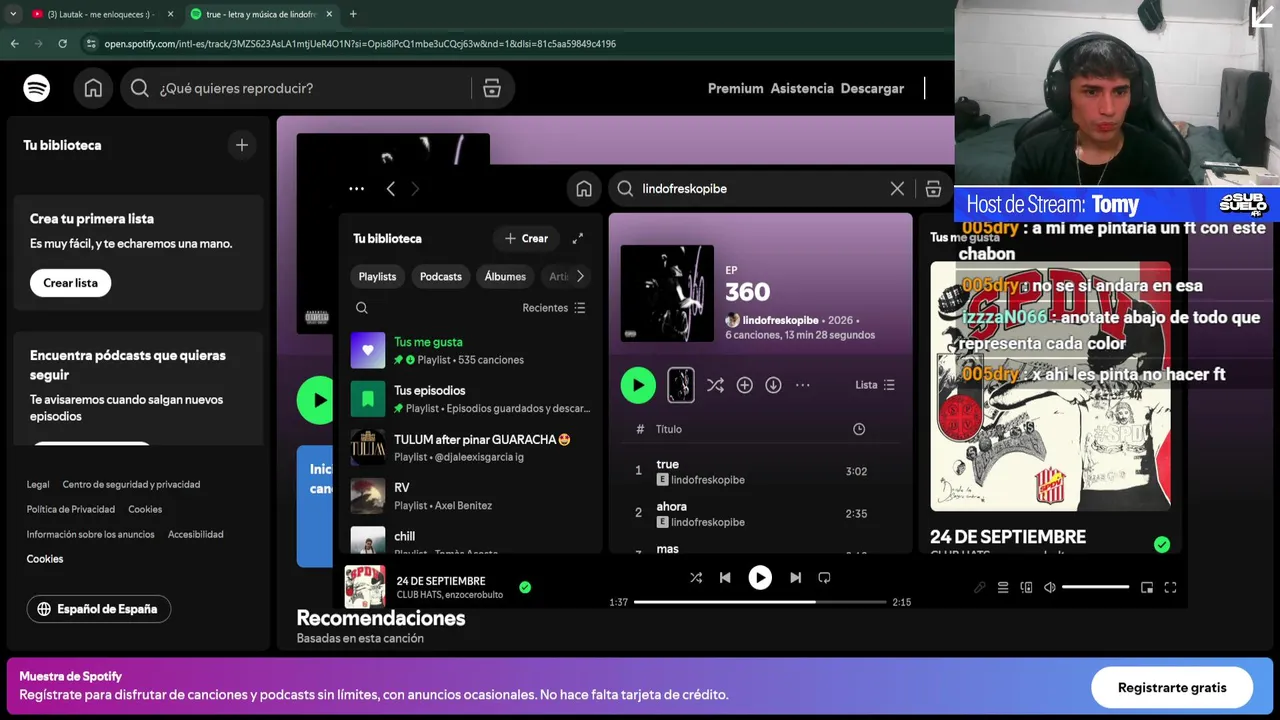Add 360 EP to library
The image size is (1280, 720).
click(x=744, y=385)
